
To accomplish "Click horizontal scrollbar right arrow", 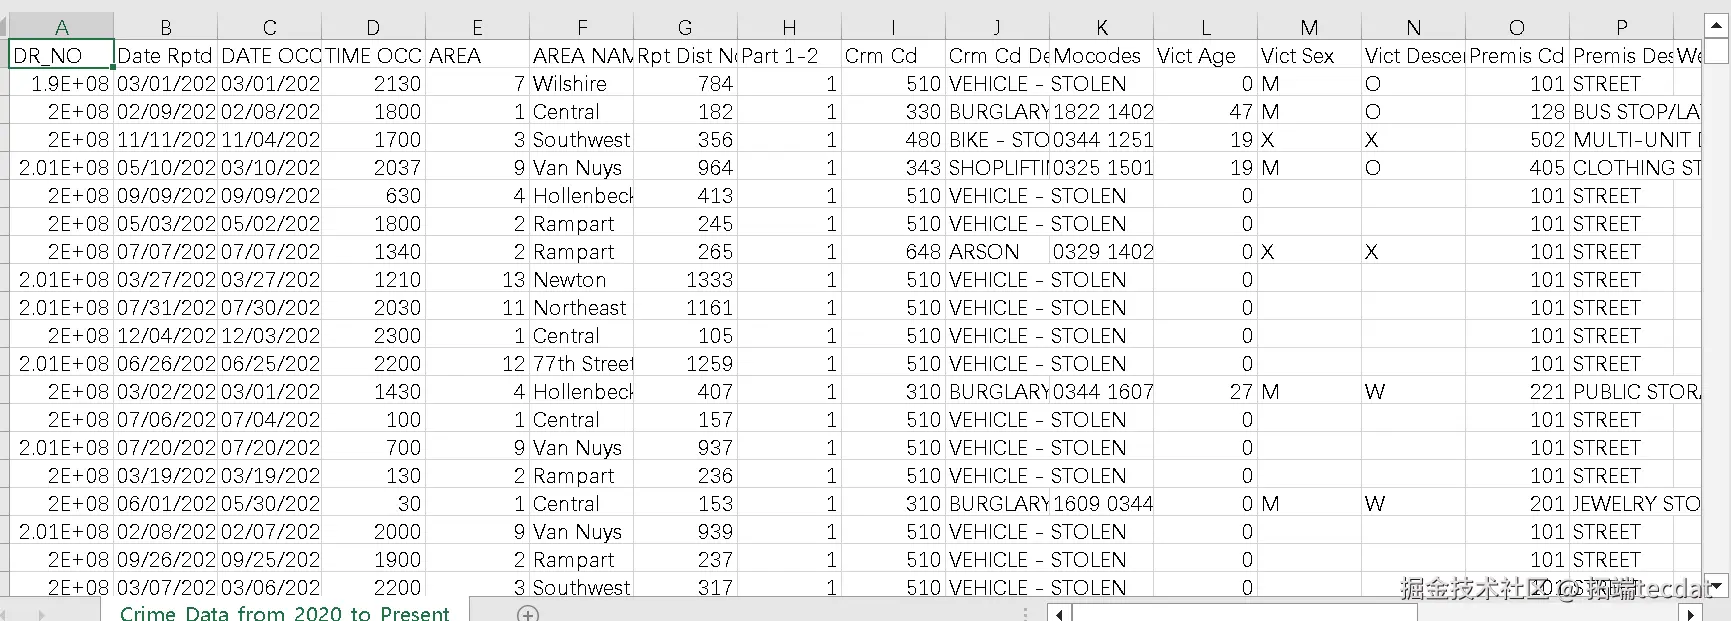I will pyautogui.click(x=1692, y=613).
